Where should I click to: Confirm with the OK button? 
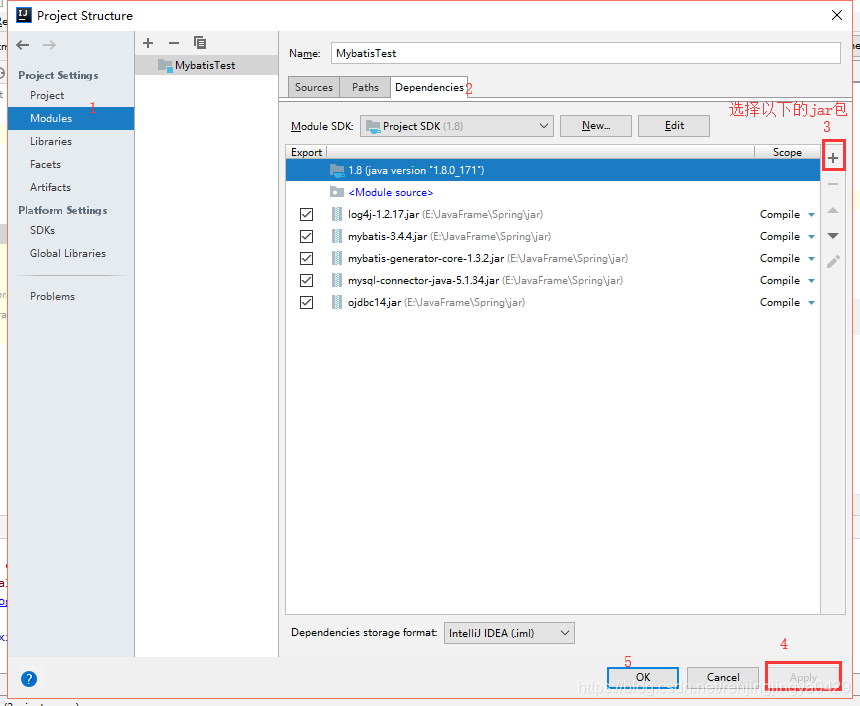[x=643, y=677]
